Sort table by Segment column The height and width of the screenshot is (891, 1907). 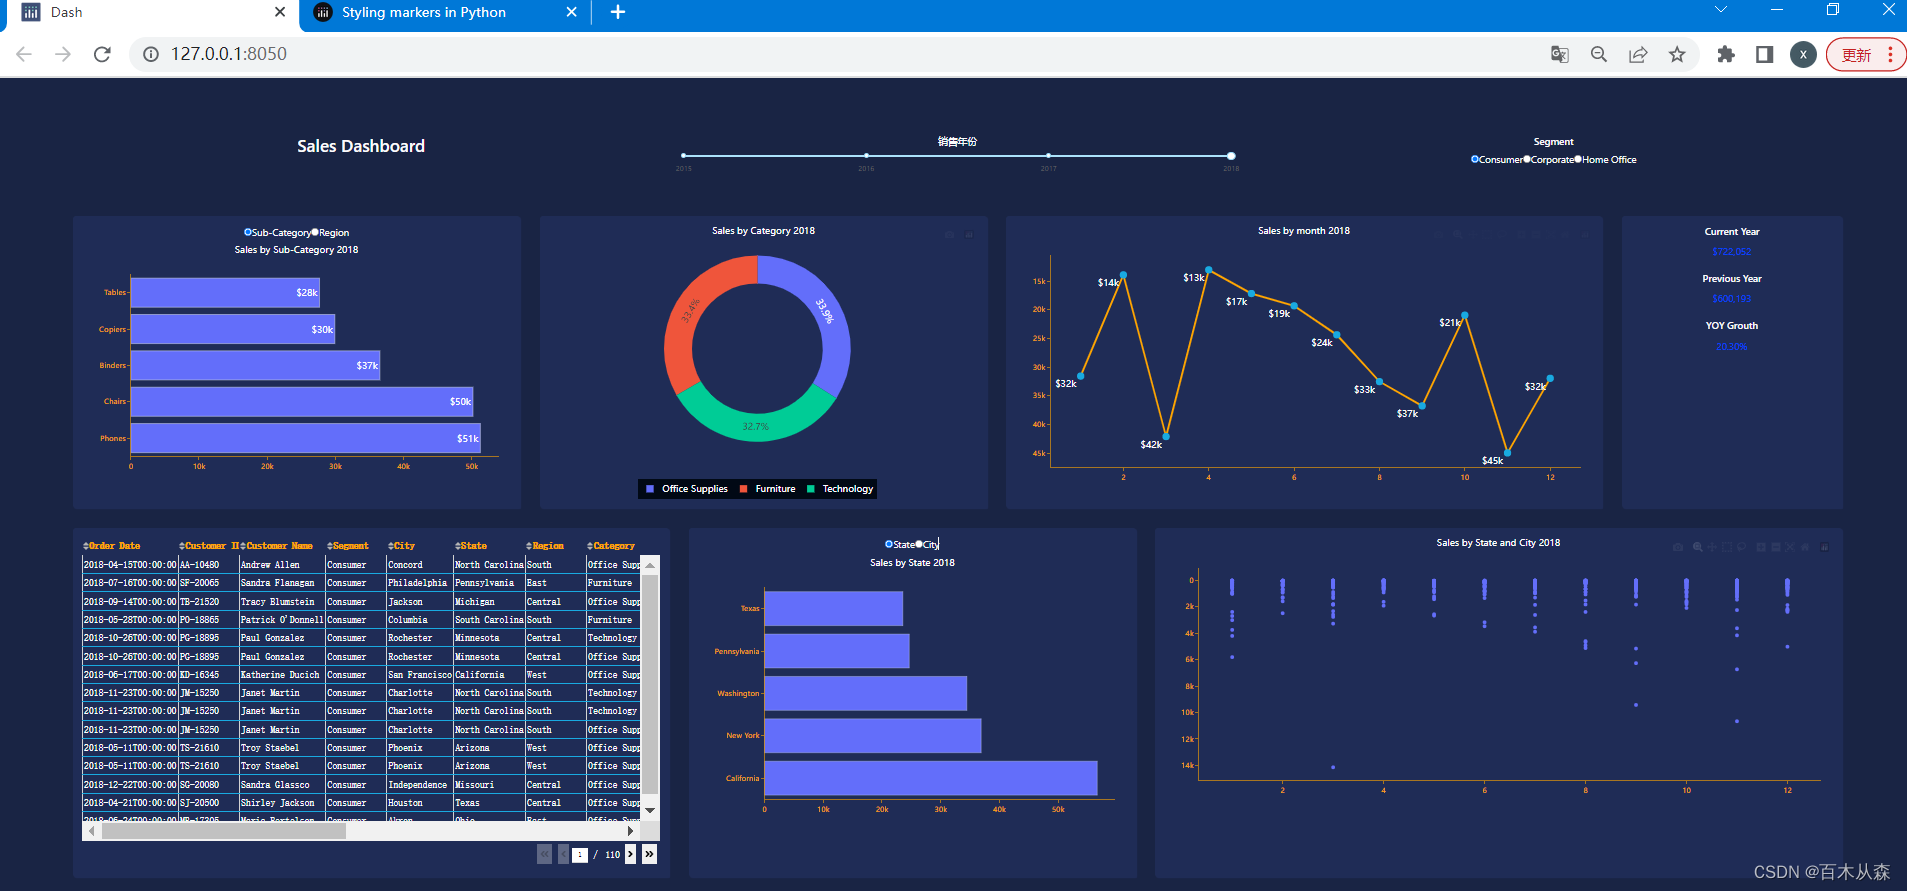[x=329, y=546]
